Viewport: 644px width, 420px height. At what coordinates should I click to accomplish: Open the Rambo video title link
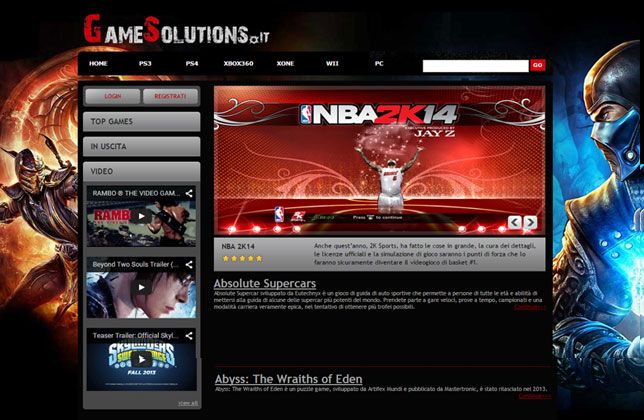pyautogui.click(x=136, y=193)
